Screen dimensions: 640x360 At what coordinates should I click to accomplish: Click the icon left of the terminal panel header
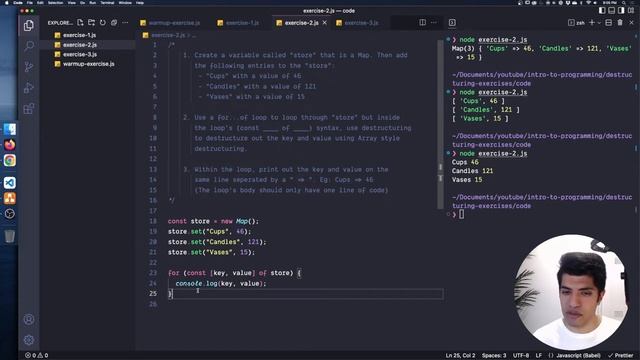click(452, 22)
